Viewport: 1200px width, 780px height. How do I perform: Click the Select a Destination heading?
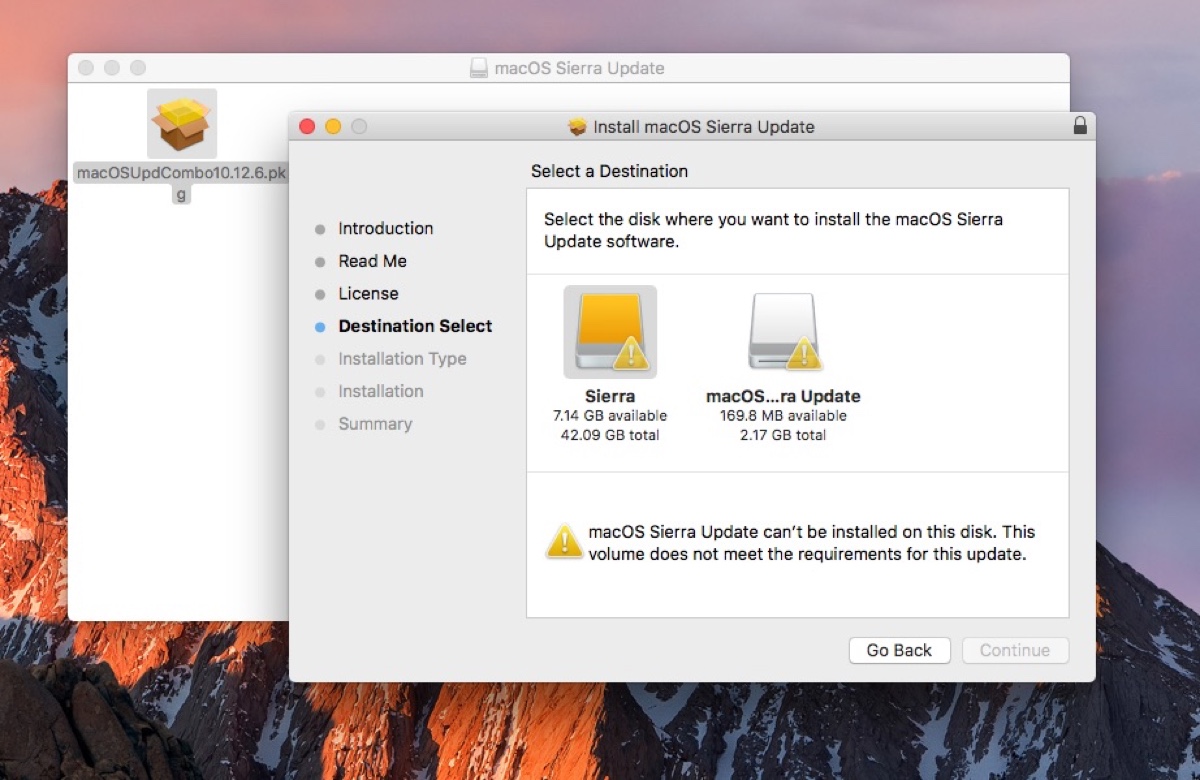pos(609,171)
